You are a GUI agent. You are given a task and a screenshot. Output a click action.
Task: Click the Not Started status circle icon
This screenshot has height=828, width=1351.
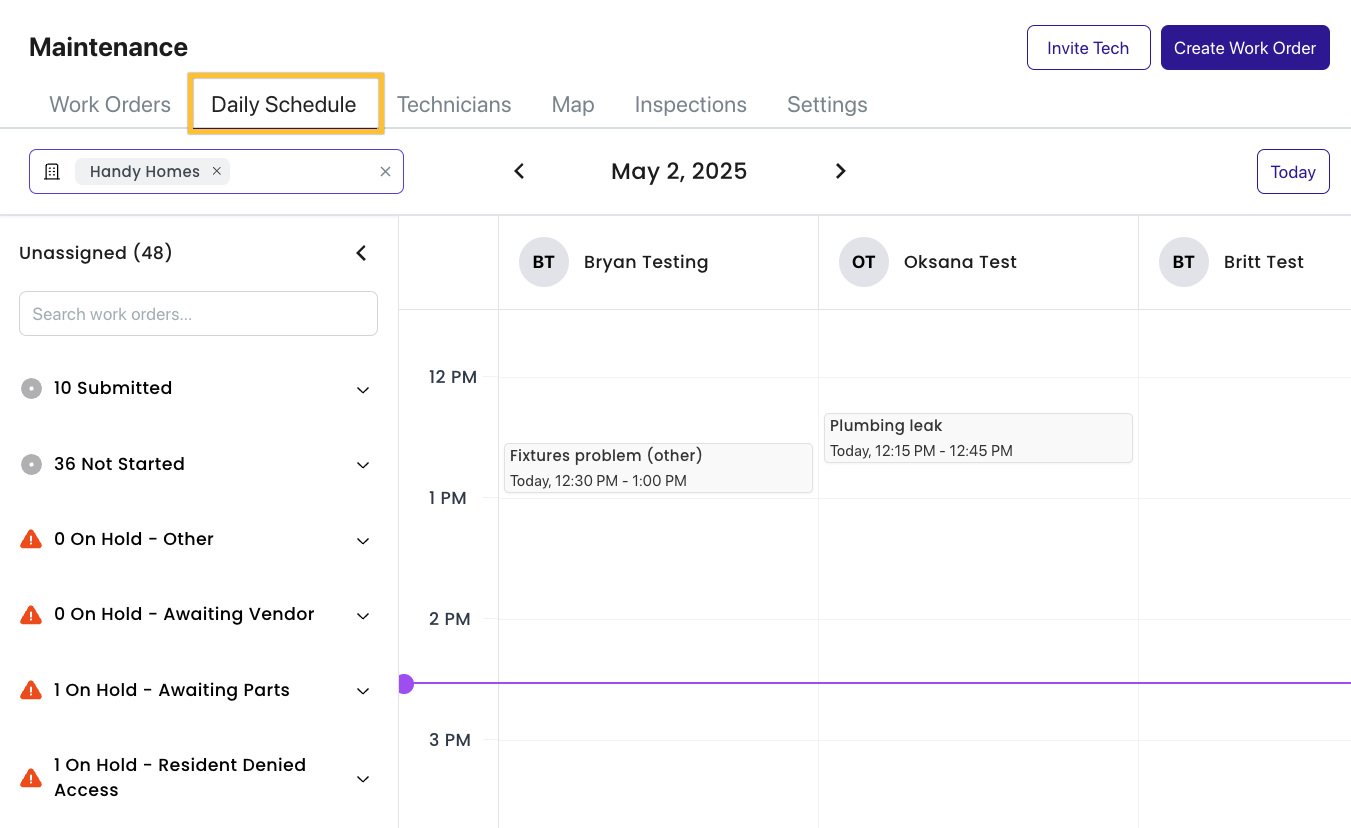click(x=31, y=464)
